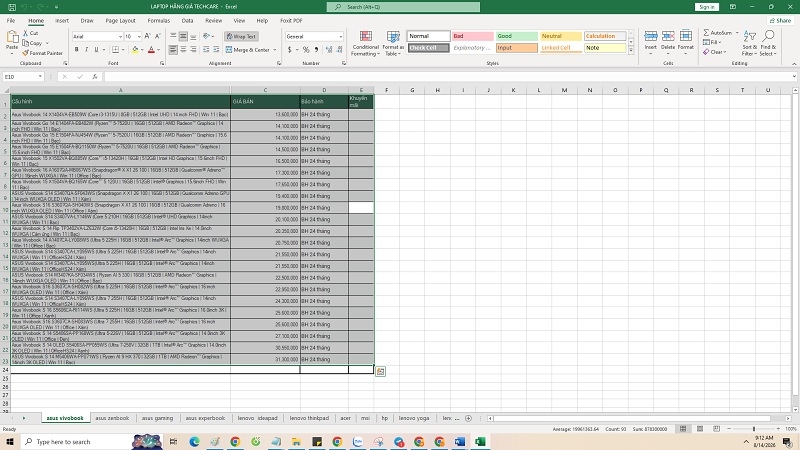
Task: Open Find & Select menu
Action: click(768, 43)
